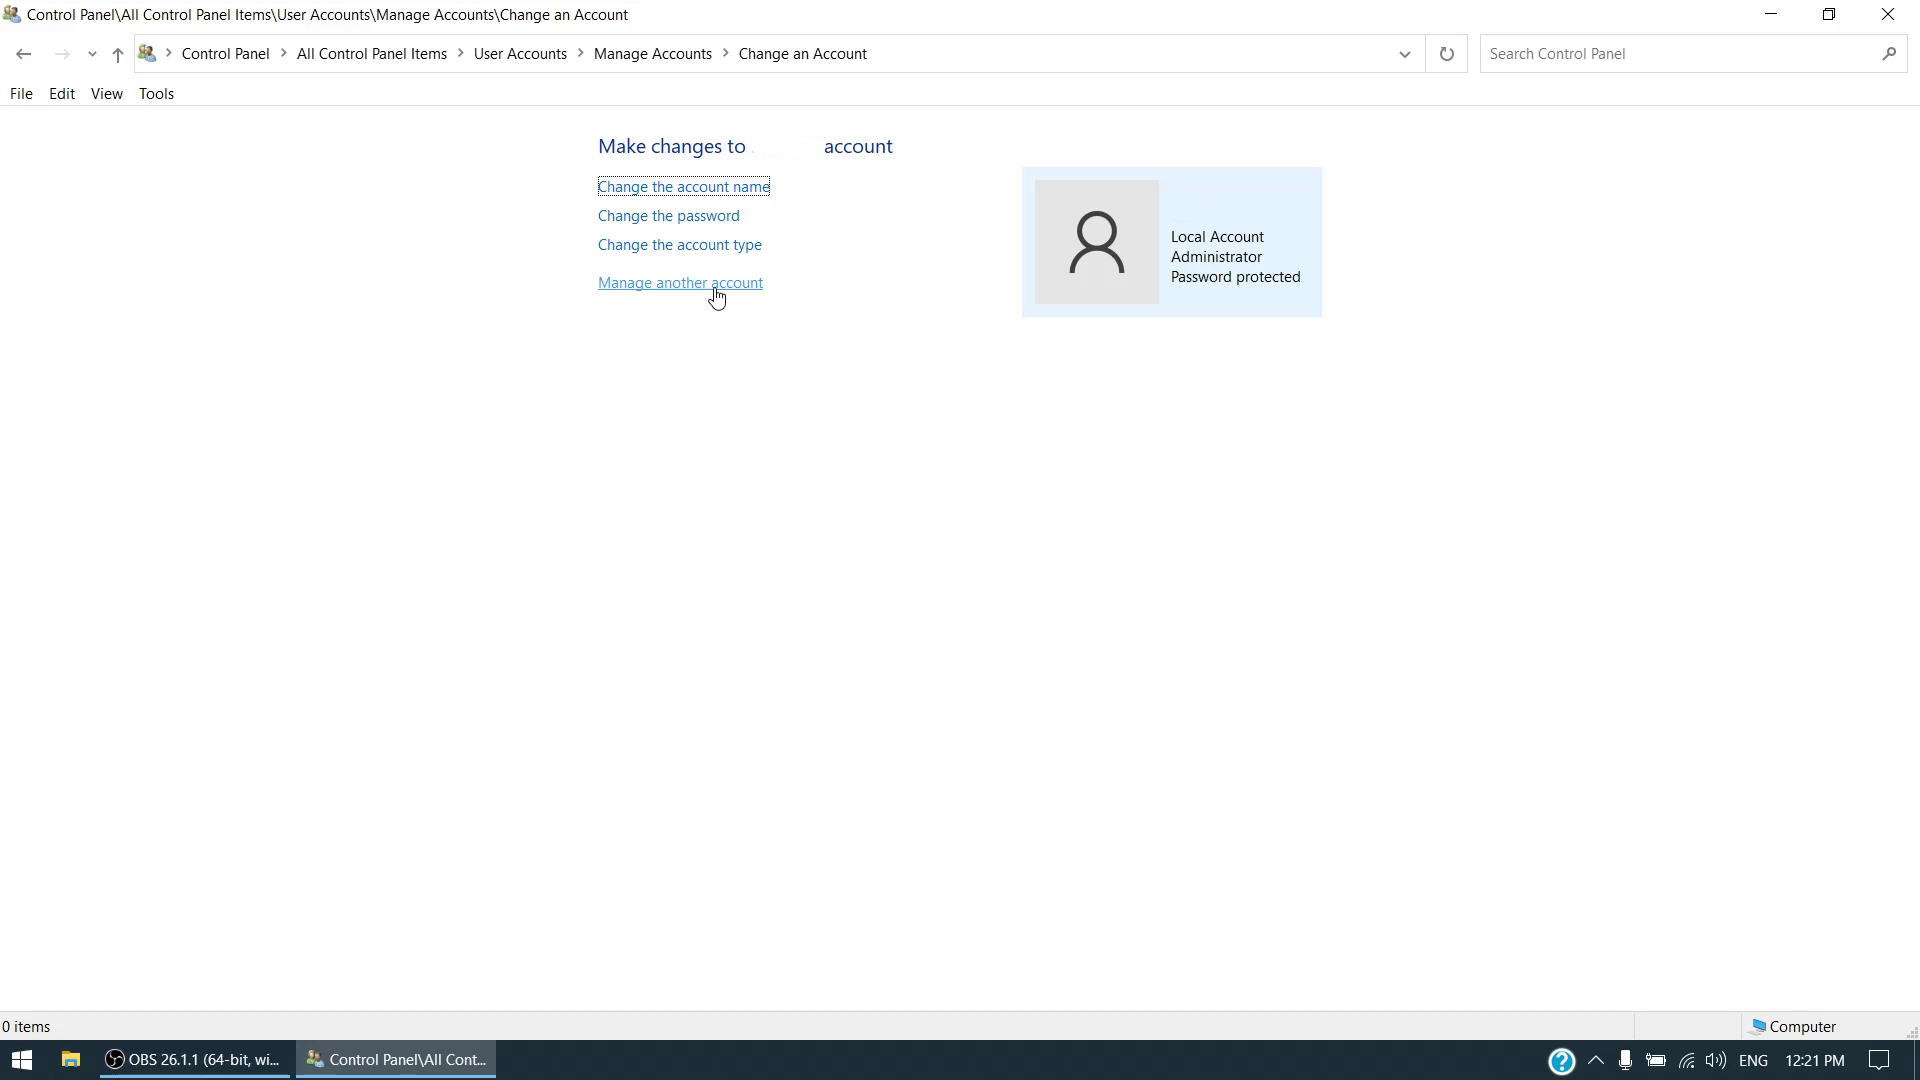Refresh the Control Panel view
The height and width of the screenshot is (1080, 1920).
click(x=1446, y=54)
